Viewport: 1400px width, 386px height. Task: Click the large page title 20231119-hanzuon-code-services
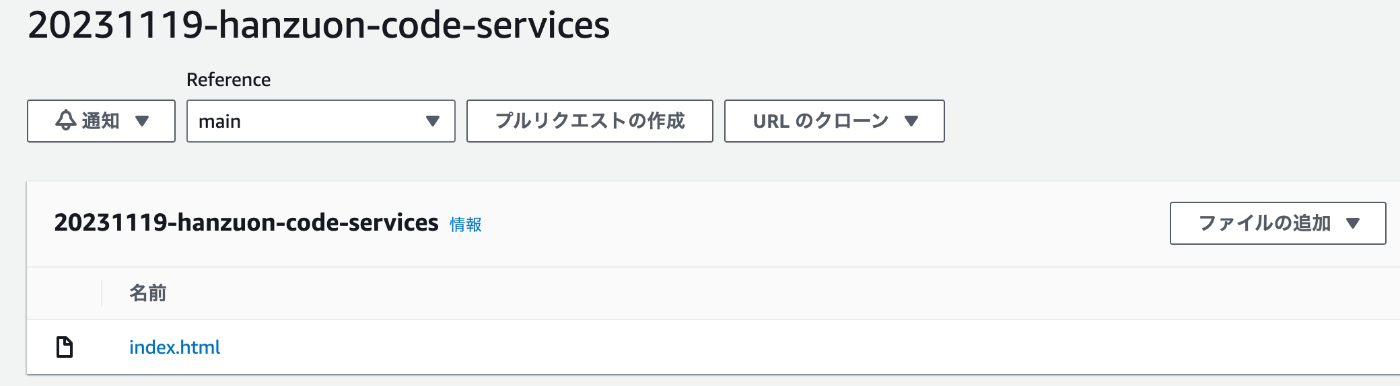pyautogui.click(x=318, y=26)
